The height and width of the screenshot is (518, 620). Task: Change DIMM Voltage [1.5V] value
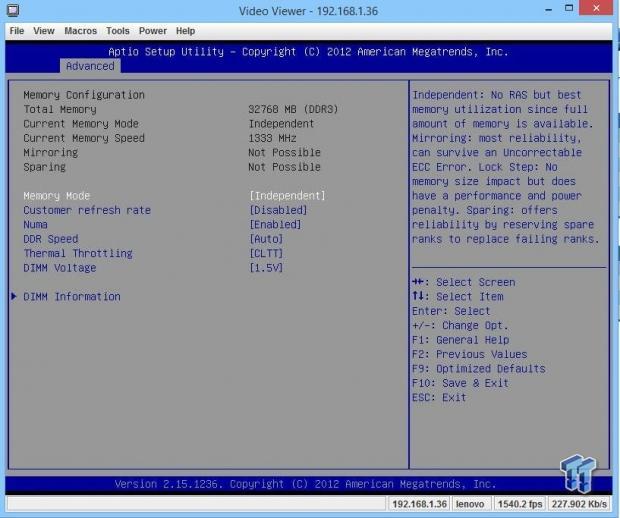[266, 268]
